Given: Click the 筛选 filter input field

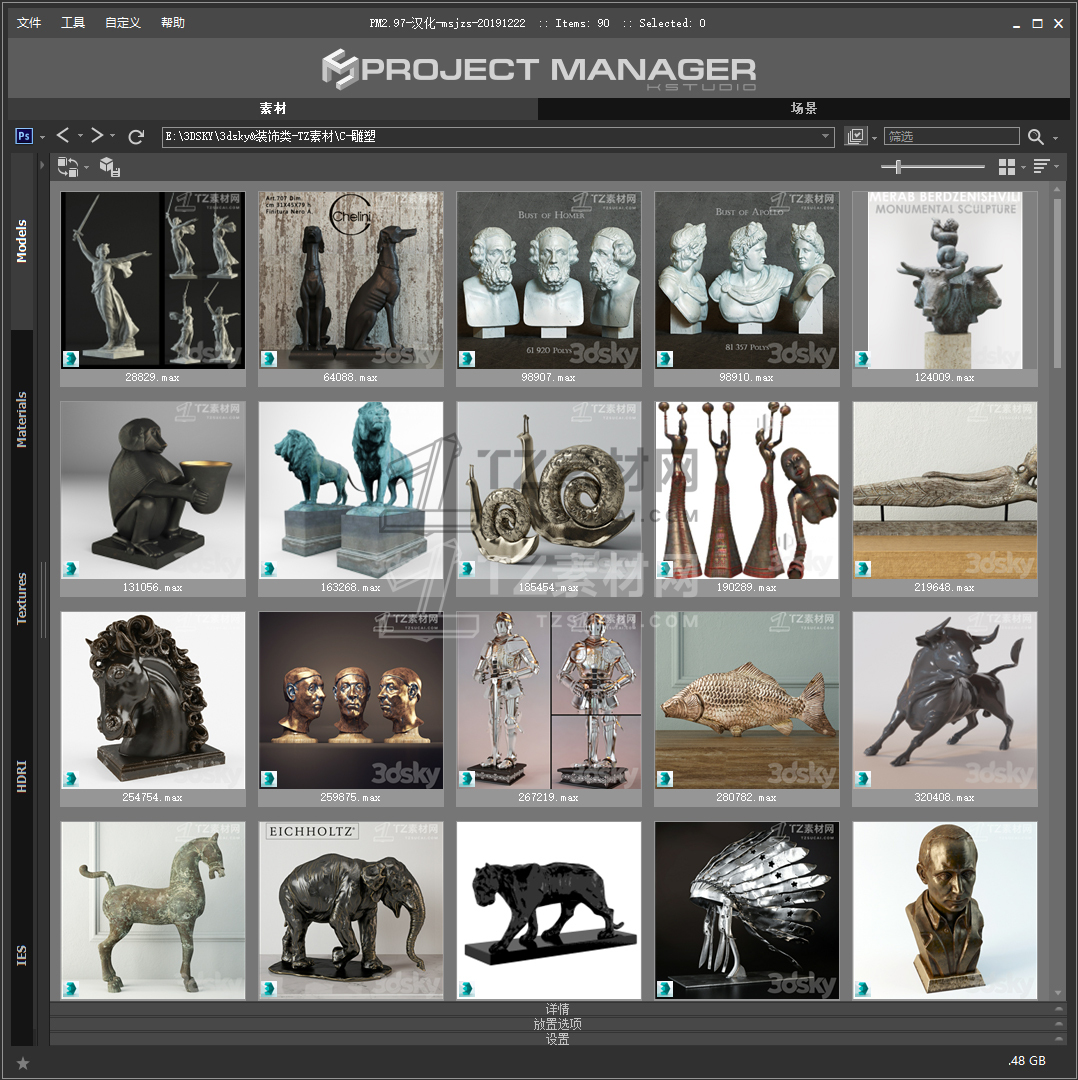Looking at the screenshot, I should click(x=951, y=137).
